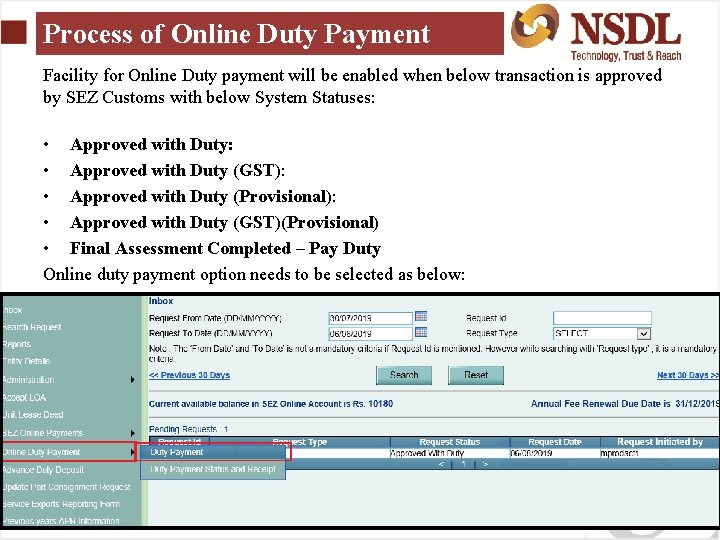Viewport: 720px width, 540px height.
Task: Open calendar icon for Request To Date
Action: pos(421,332)
